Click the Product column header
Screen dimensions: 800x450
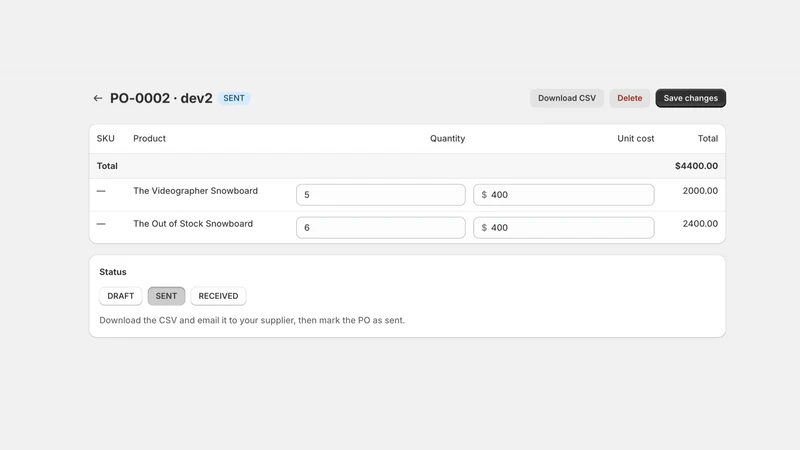[149, 138]
